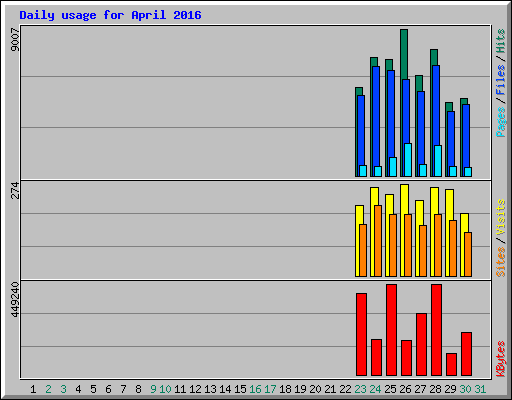Click day 20 on the x-axis
The image size is (512, 400).
click(x=315, y=389)
